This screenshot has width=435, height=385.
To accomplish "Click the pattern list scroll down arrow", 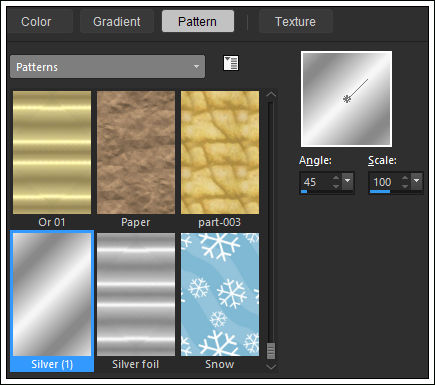I will [x=271, y=367].
